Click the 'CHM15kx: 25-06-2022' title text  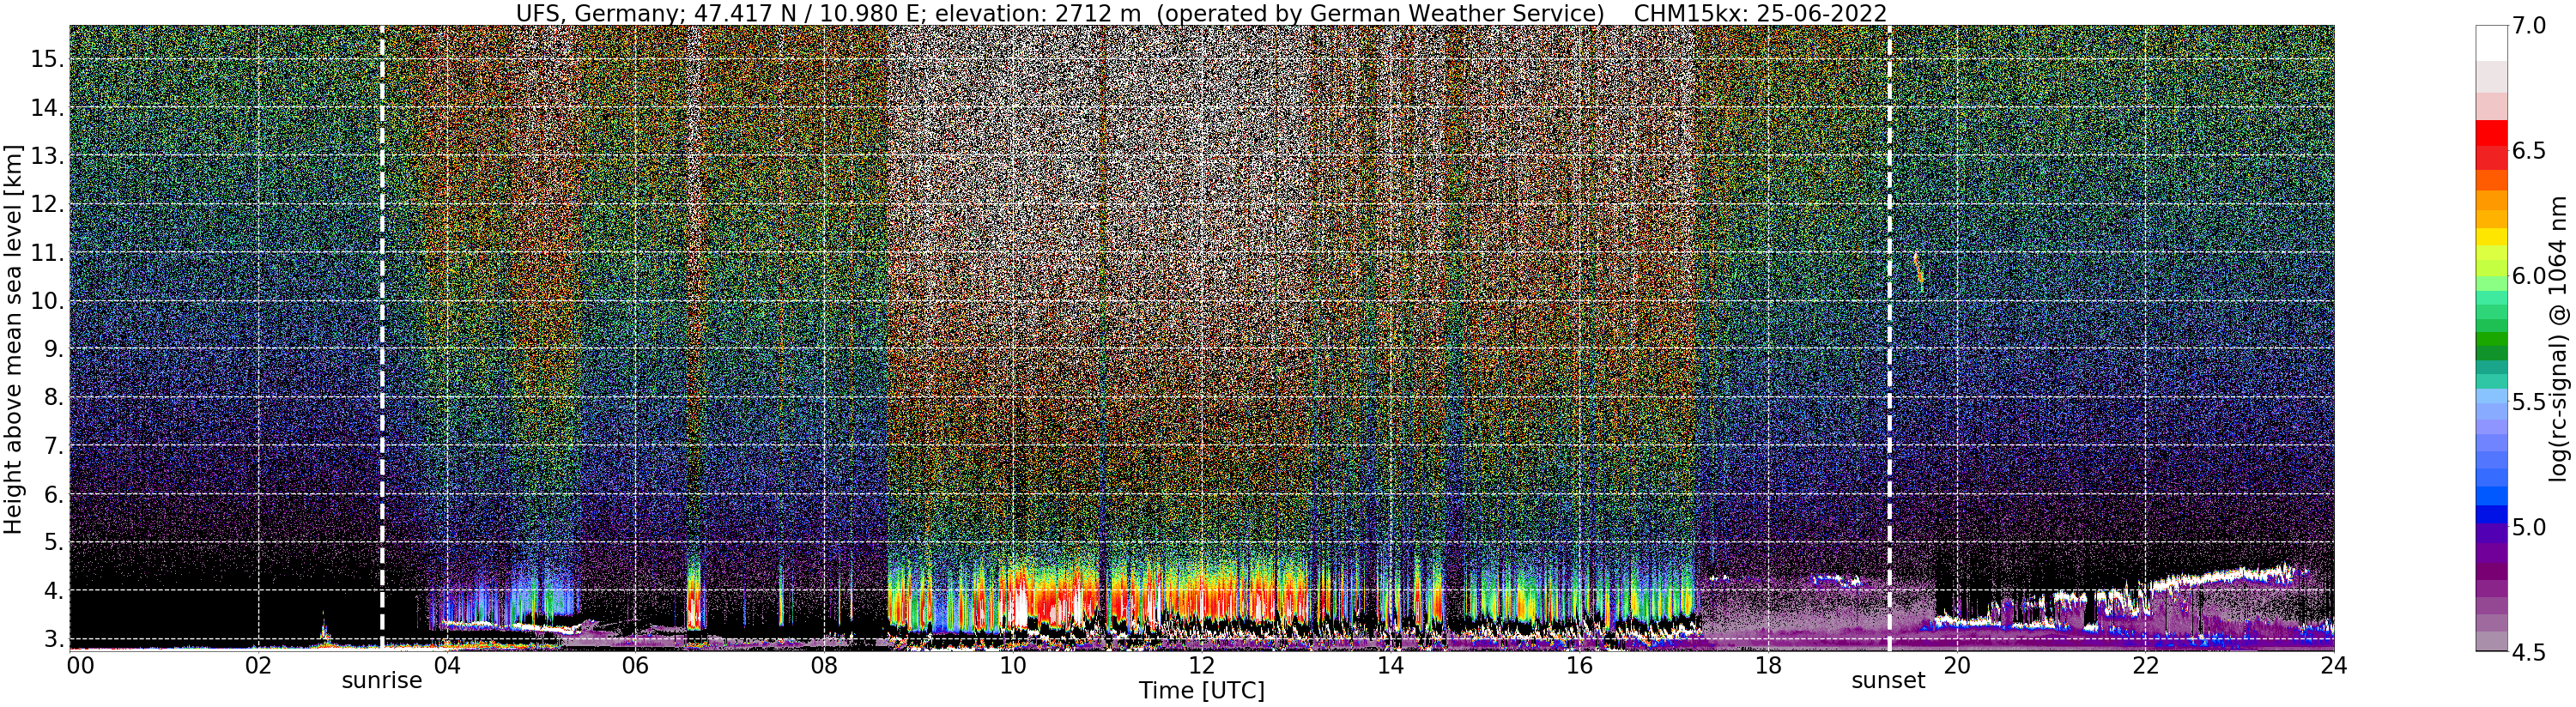1760,13
